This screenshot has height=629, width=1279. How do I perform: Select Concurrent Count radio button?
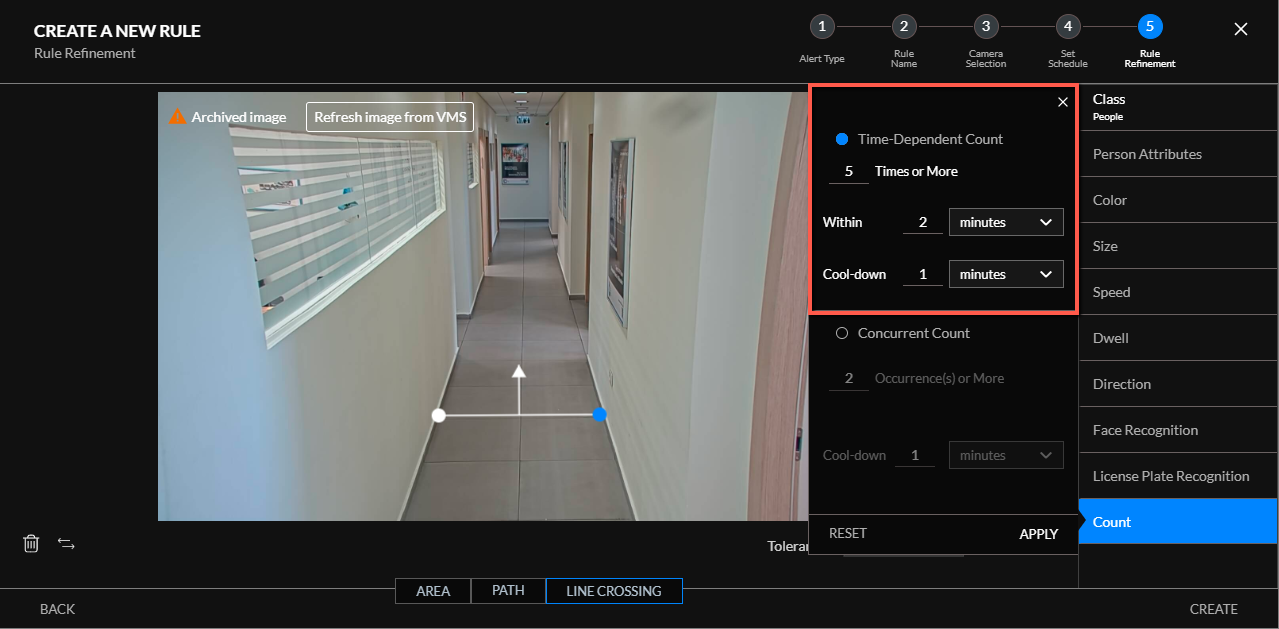pyautogui.click(x=842, y=333)
